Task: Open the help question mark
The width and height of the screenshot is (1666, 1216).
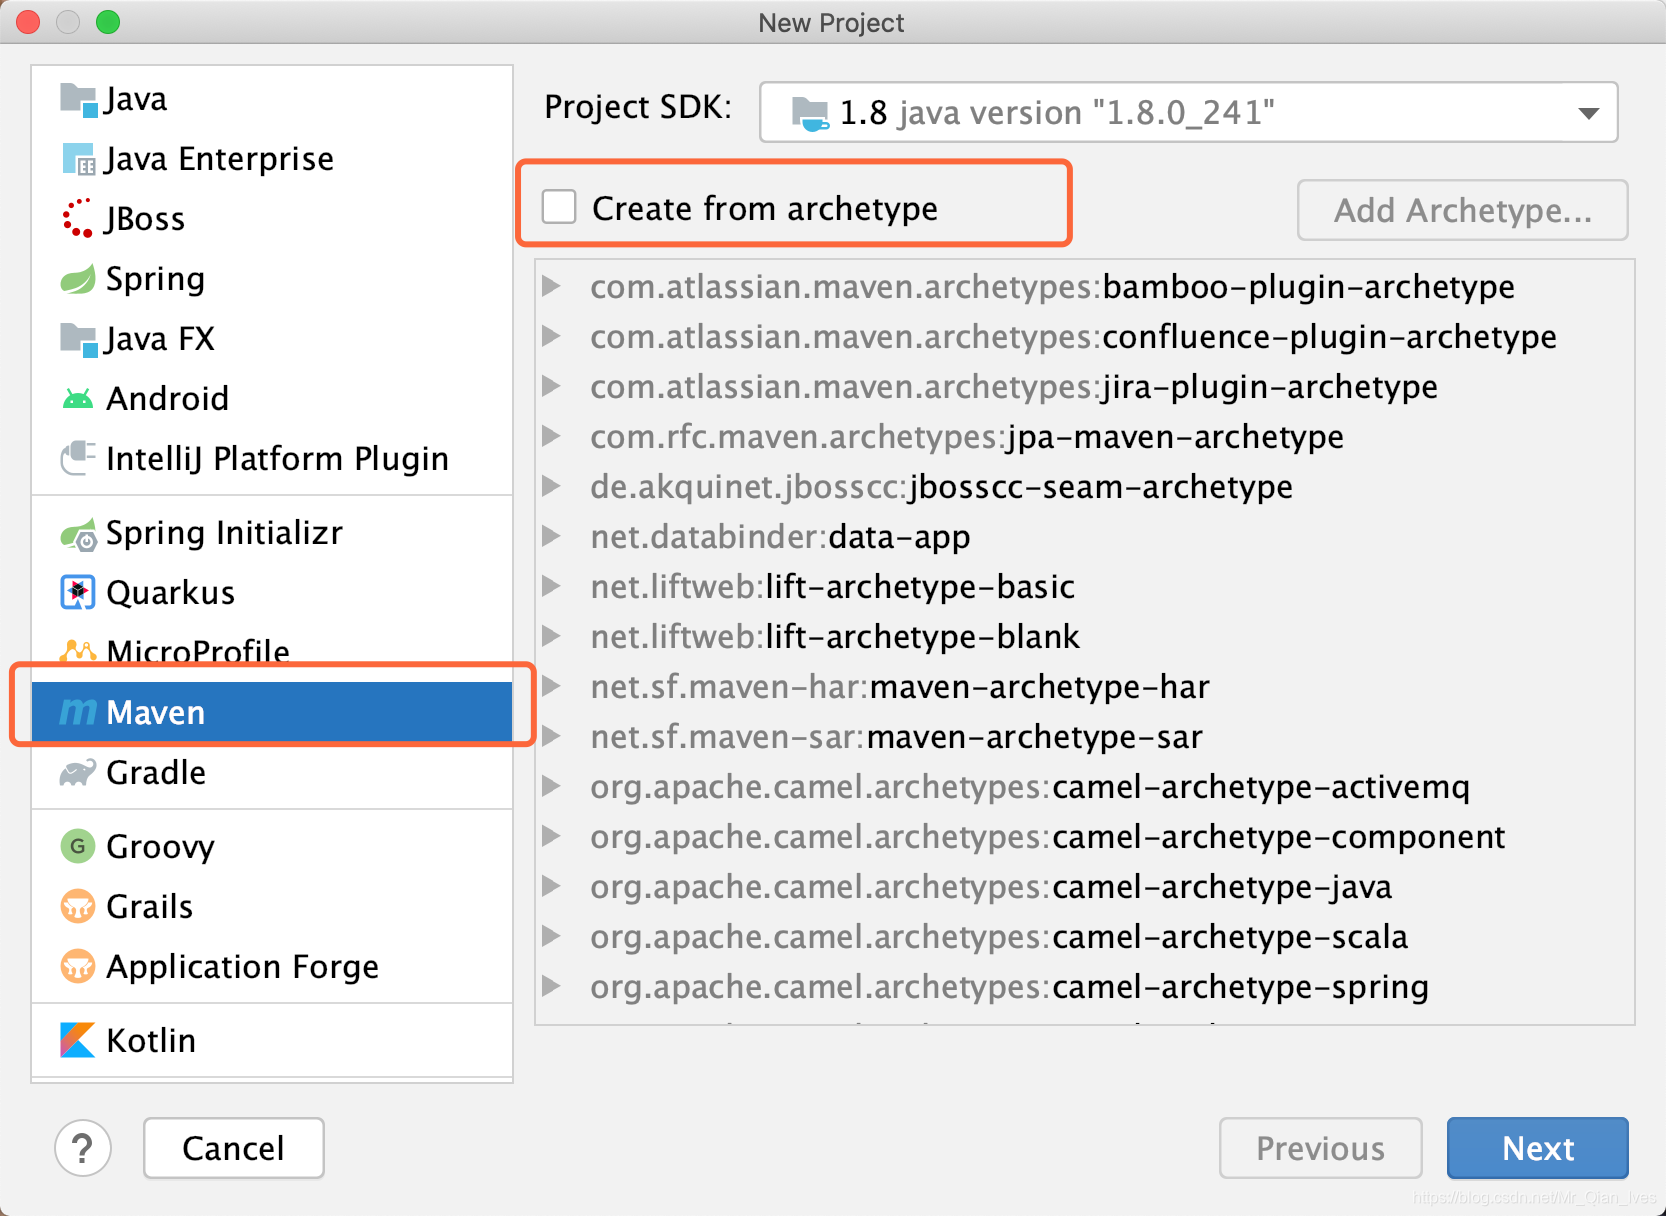Action: [83, 1148]
